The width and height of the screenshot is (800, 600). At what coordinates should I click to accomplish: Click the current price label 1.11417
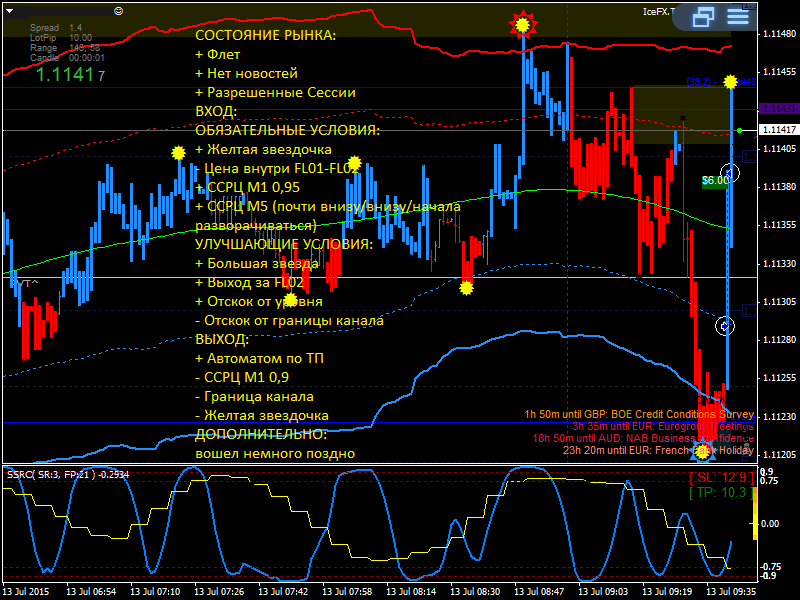tap(779, 130)
